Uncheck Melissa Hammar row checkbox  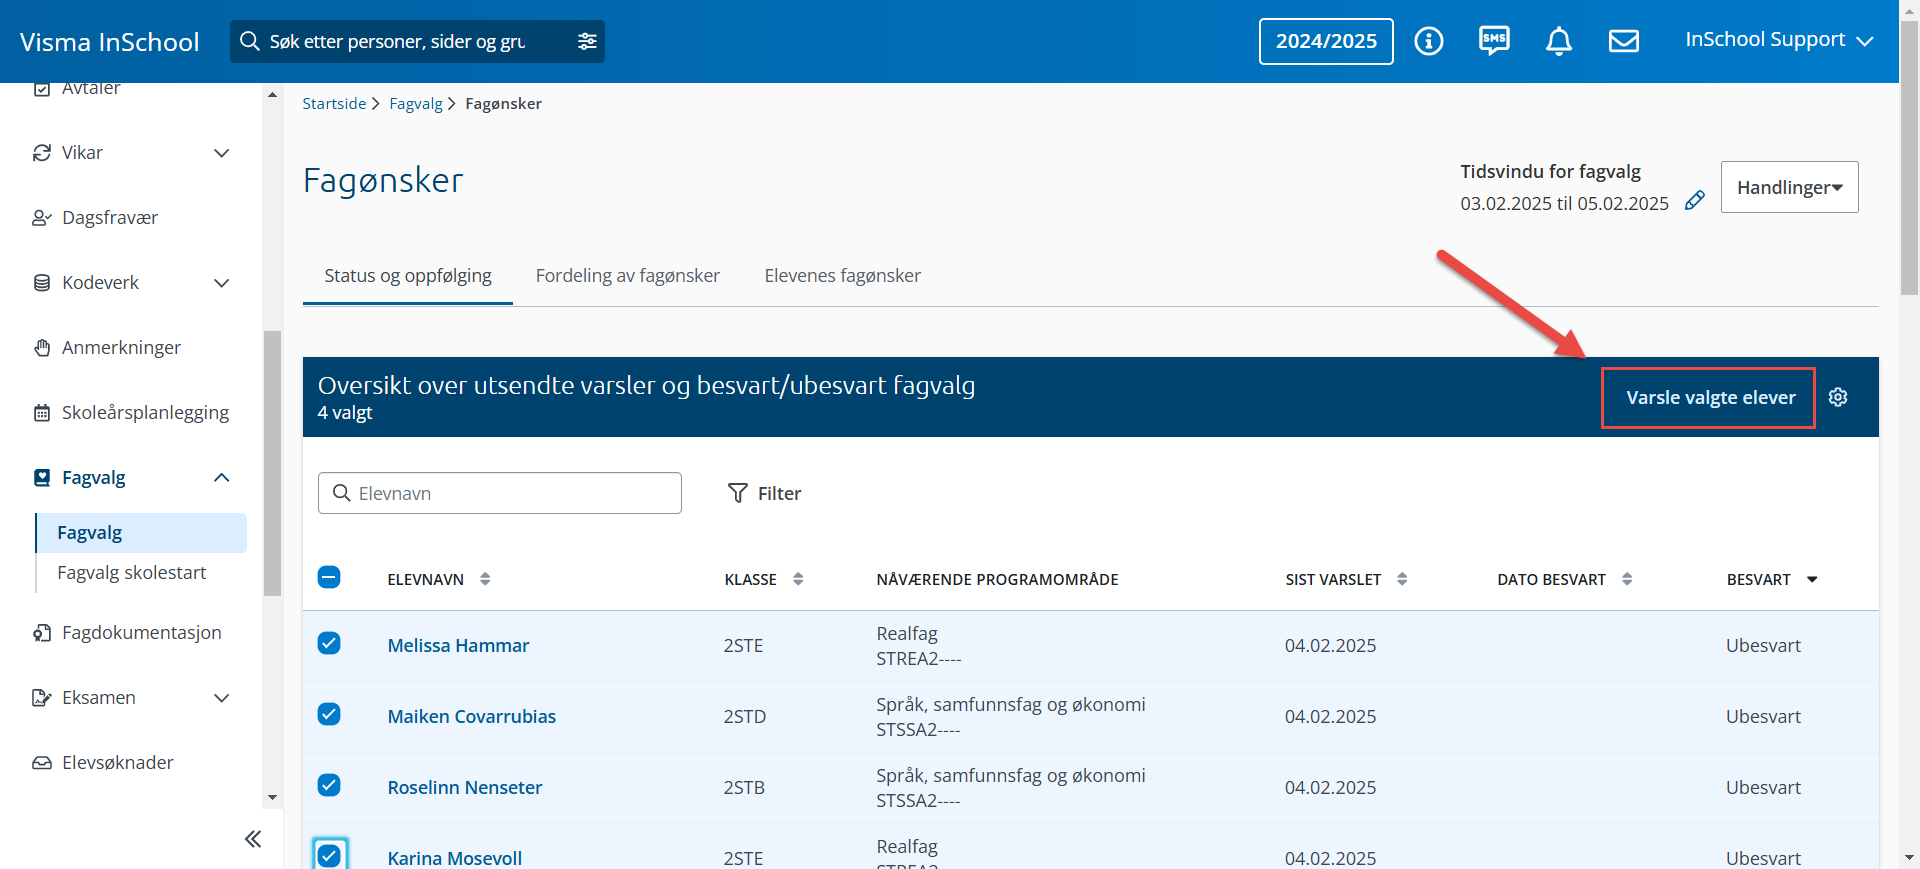click(329, 643)
